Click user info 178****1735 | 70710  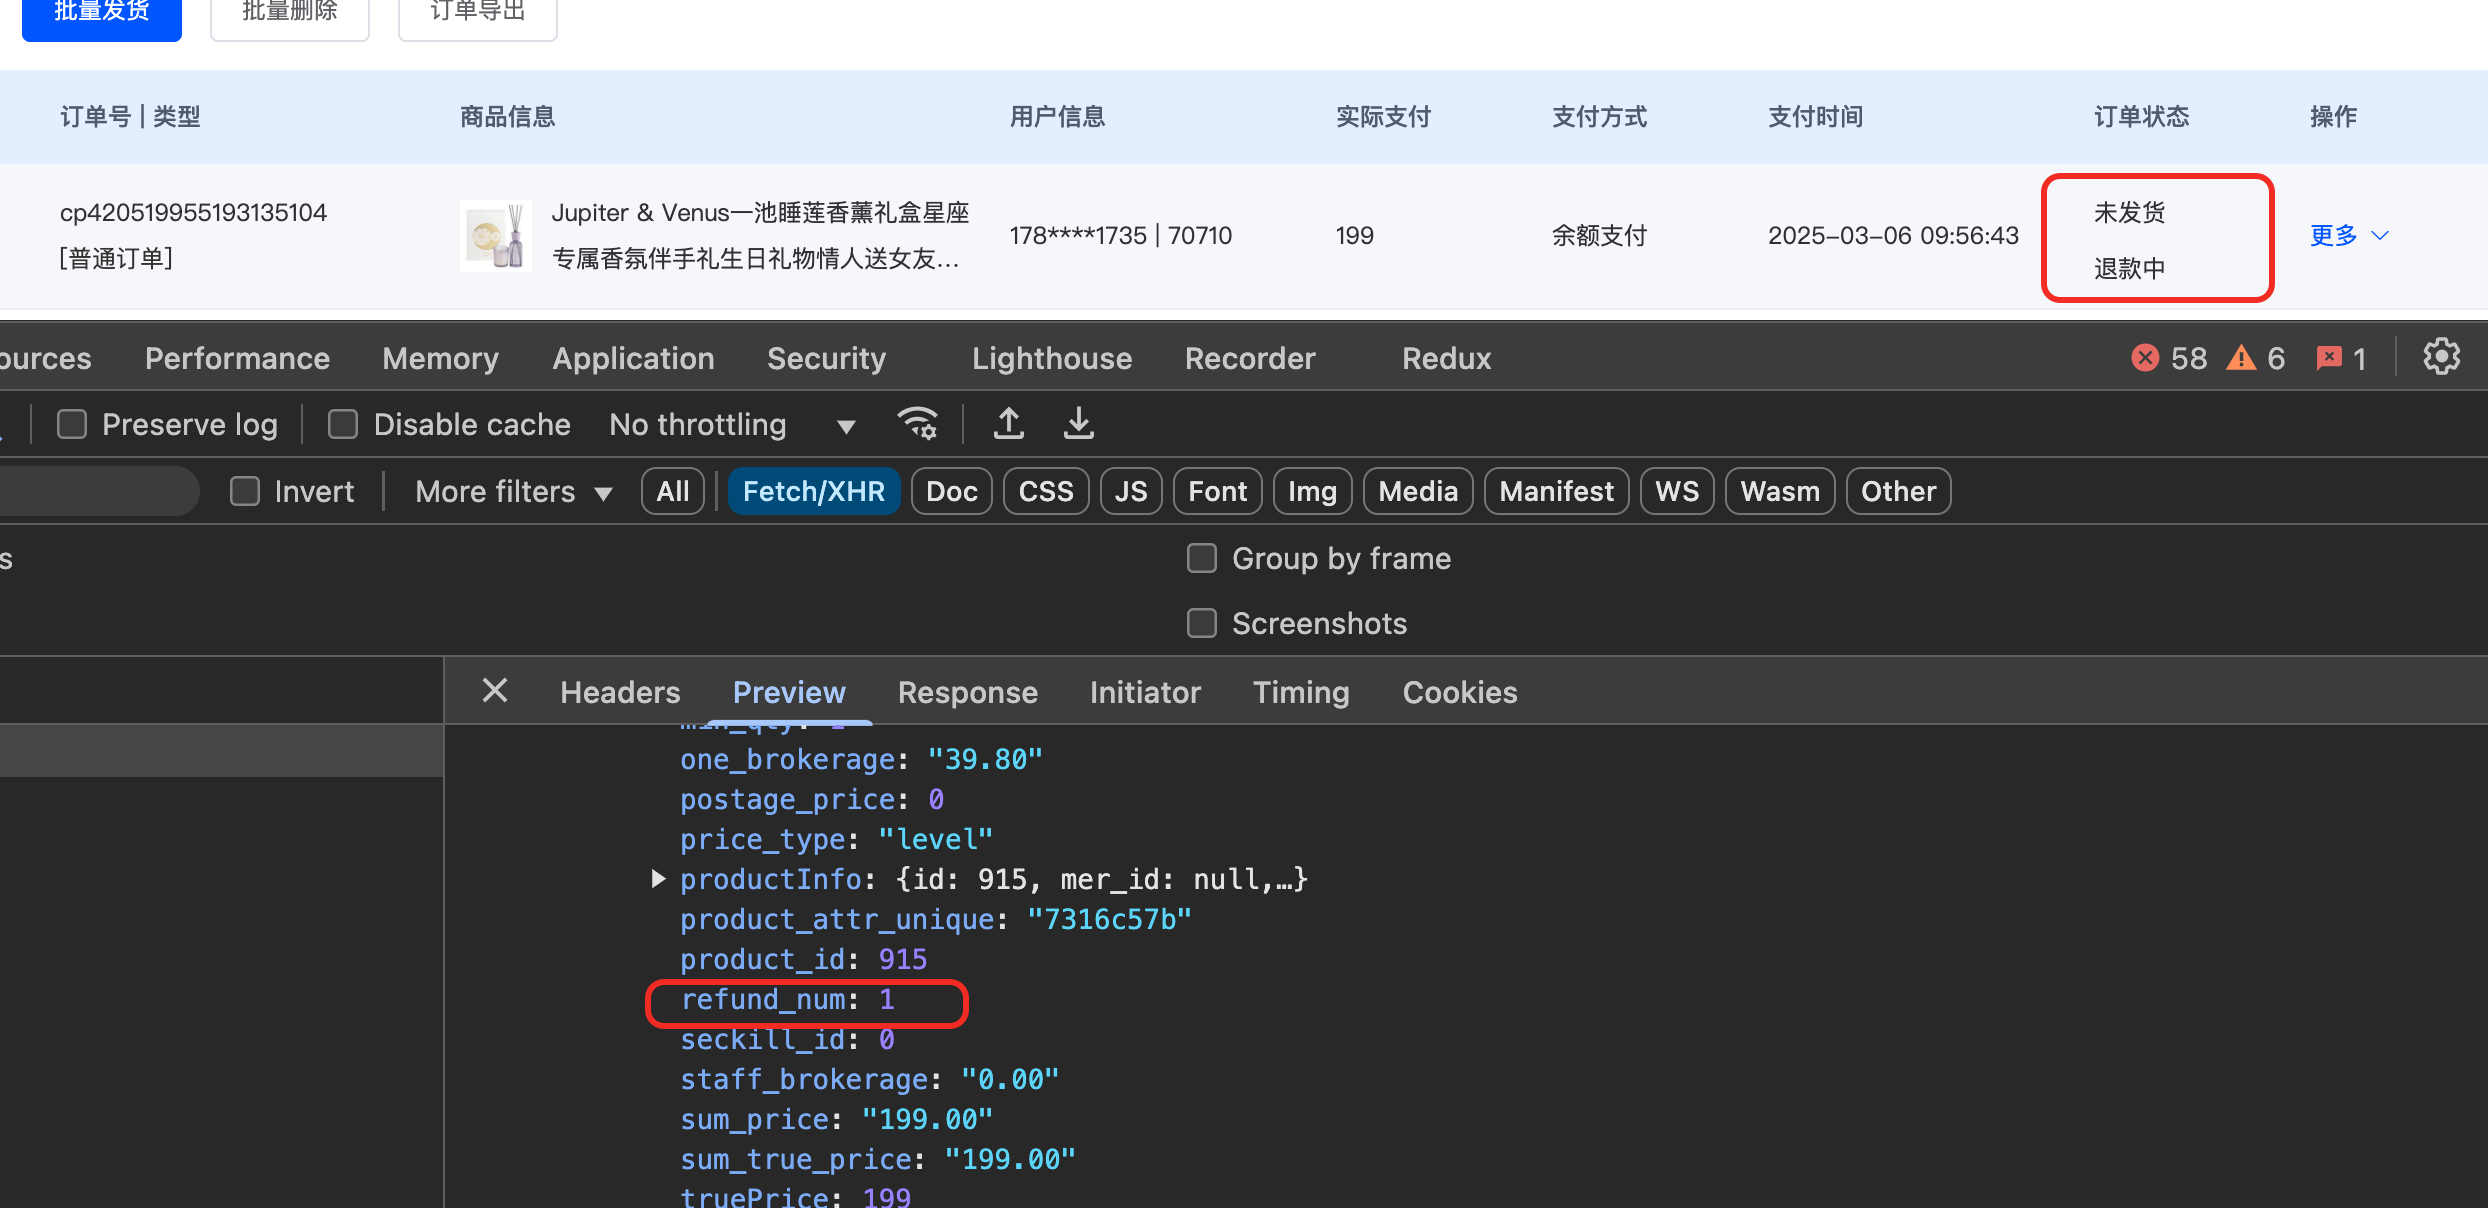click(x=1121, y=236)
